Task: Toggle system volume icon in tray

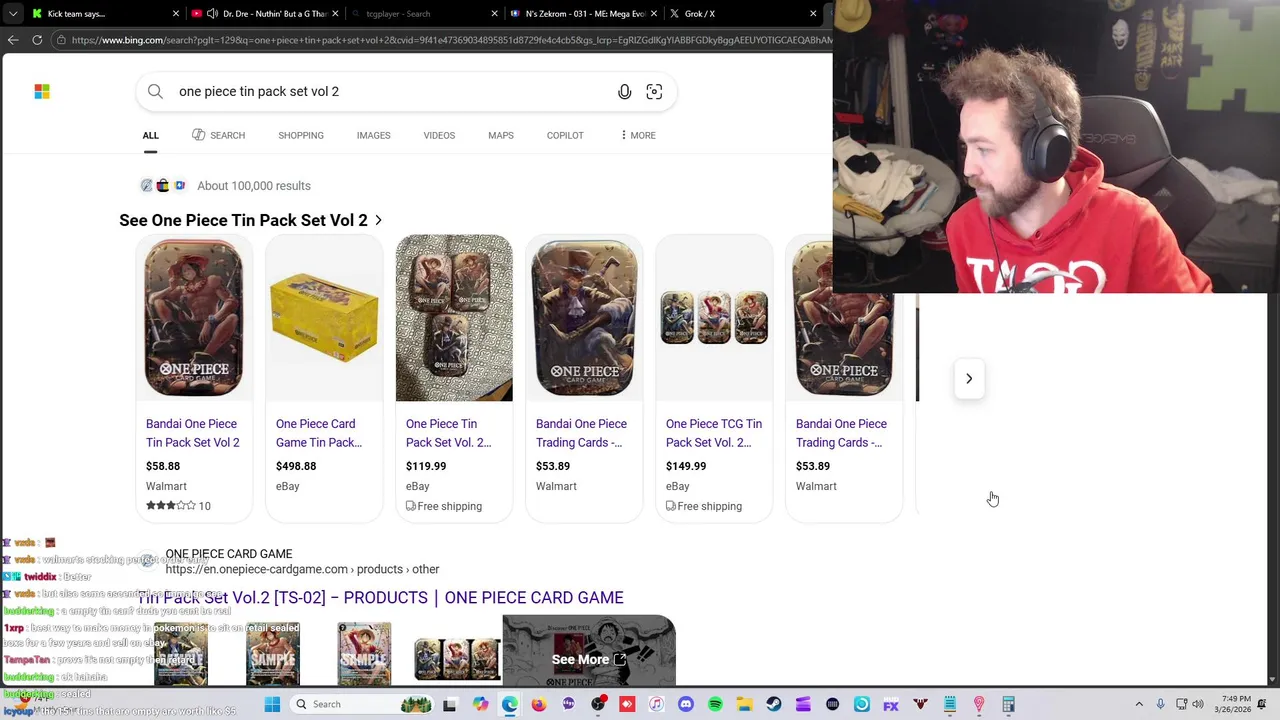Action: coord(1198,705)
